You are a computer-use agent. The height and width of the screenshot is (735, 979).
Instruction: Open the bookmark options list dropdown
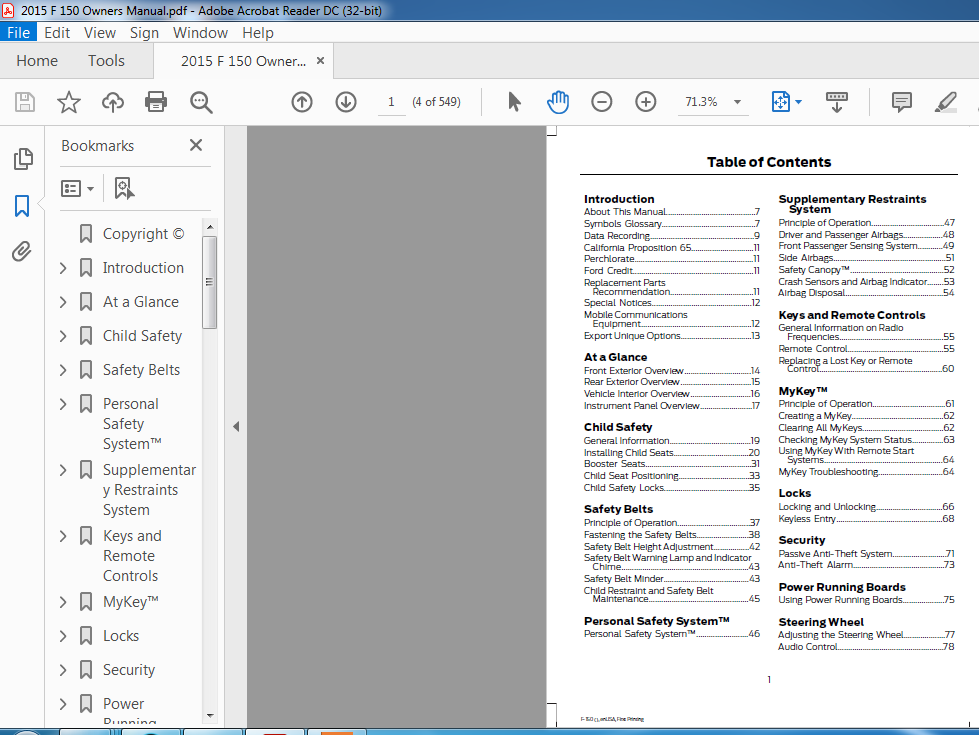(x=77, y=188)
